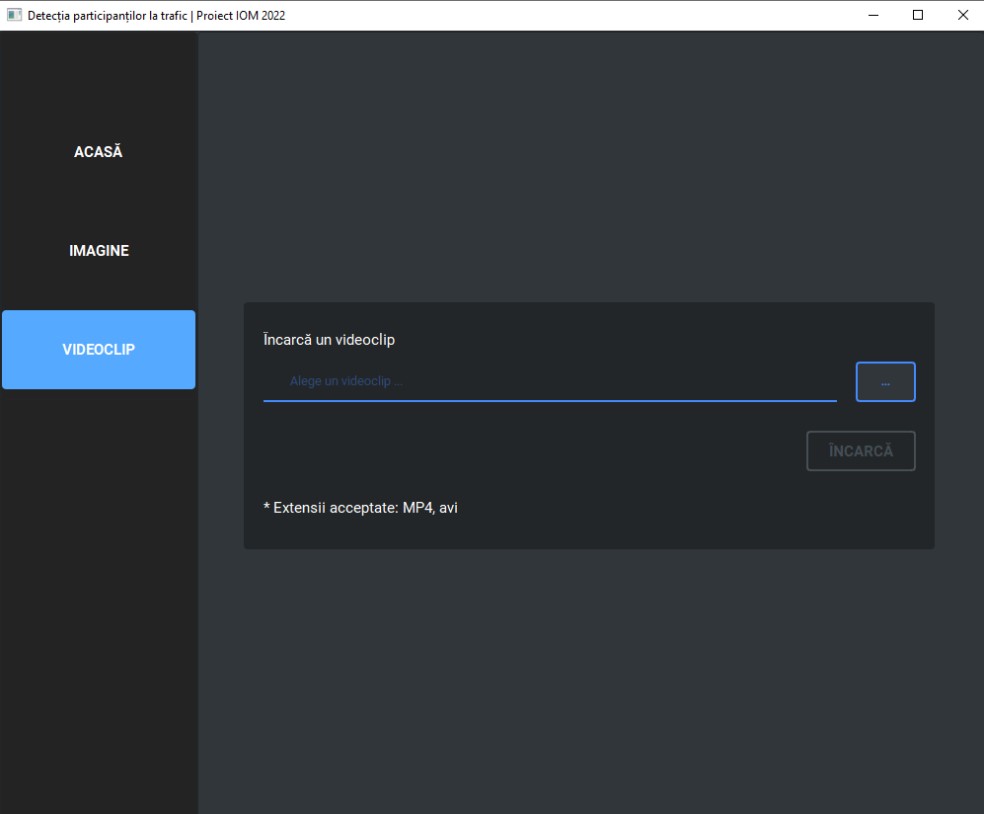Click the empty sidebar area below VIDEOCLIP
The height and width of the screenshot is (814, 984).
point(98,600)
